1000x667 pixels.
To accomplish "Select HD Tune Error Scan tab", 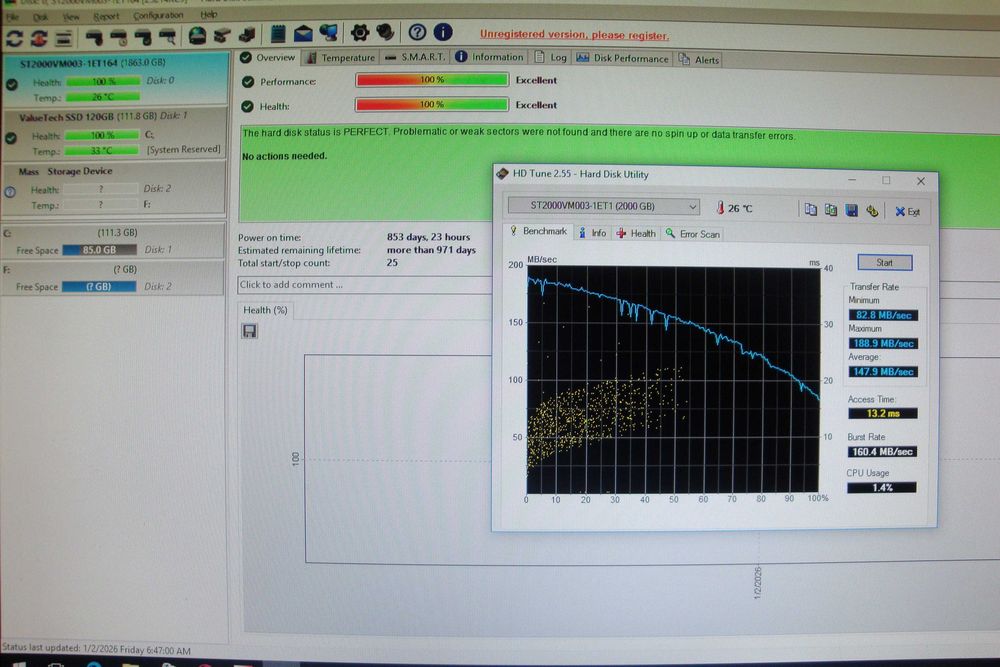I will point(693,234).
